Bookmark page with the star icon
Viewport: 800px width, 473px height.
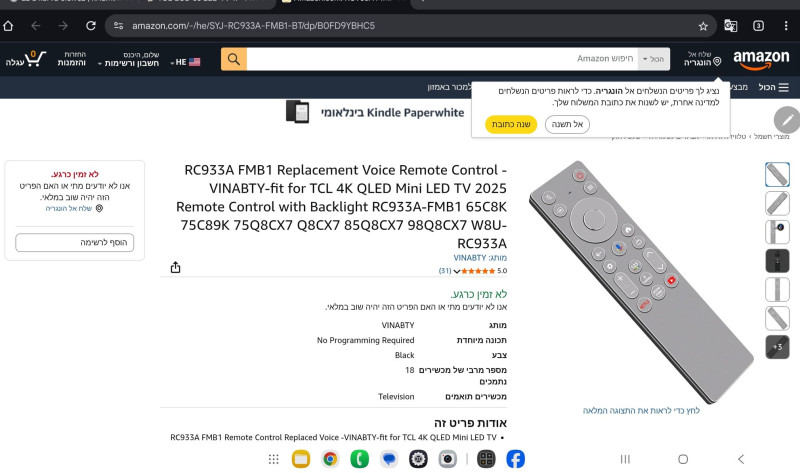click(703, 26)
